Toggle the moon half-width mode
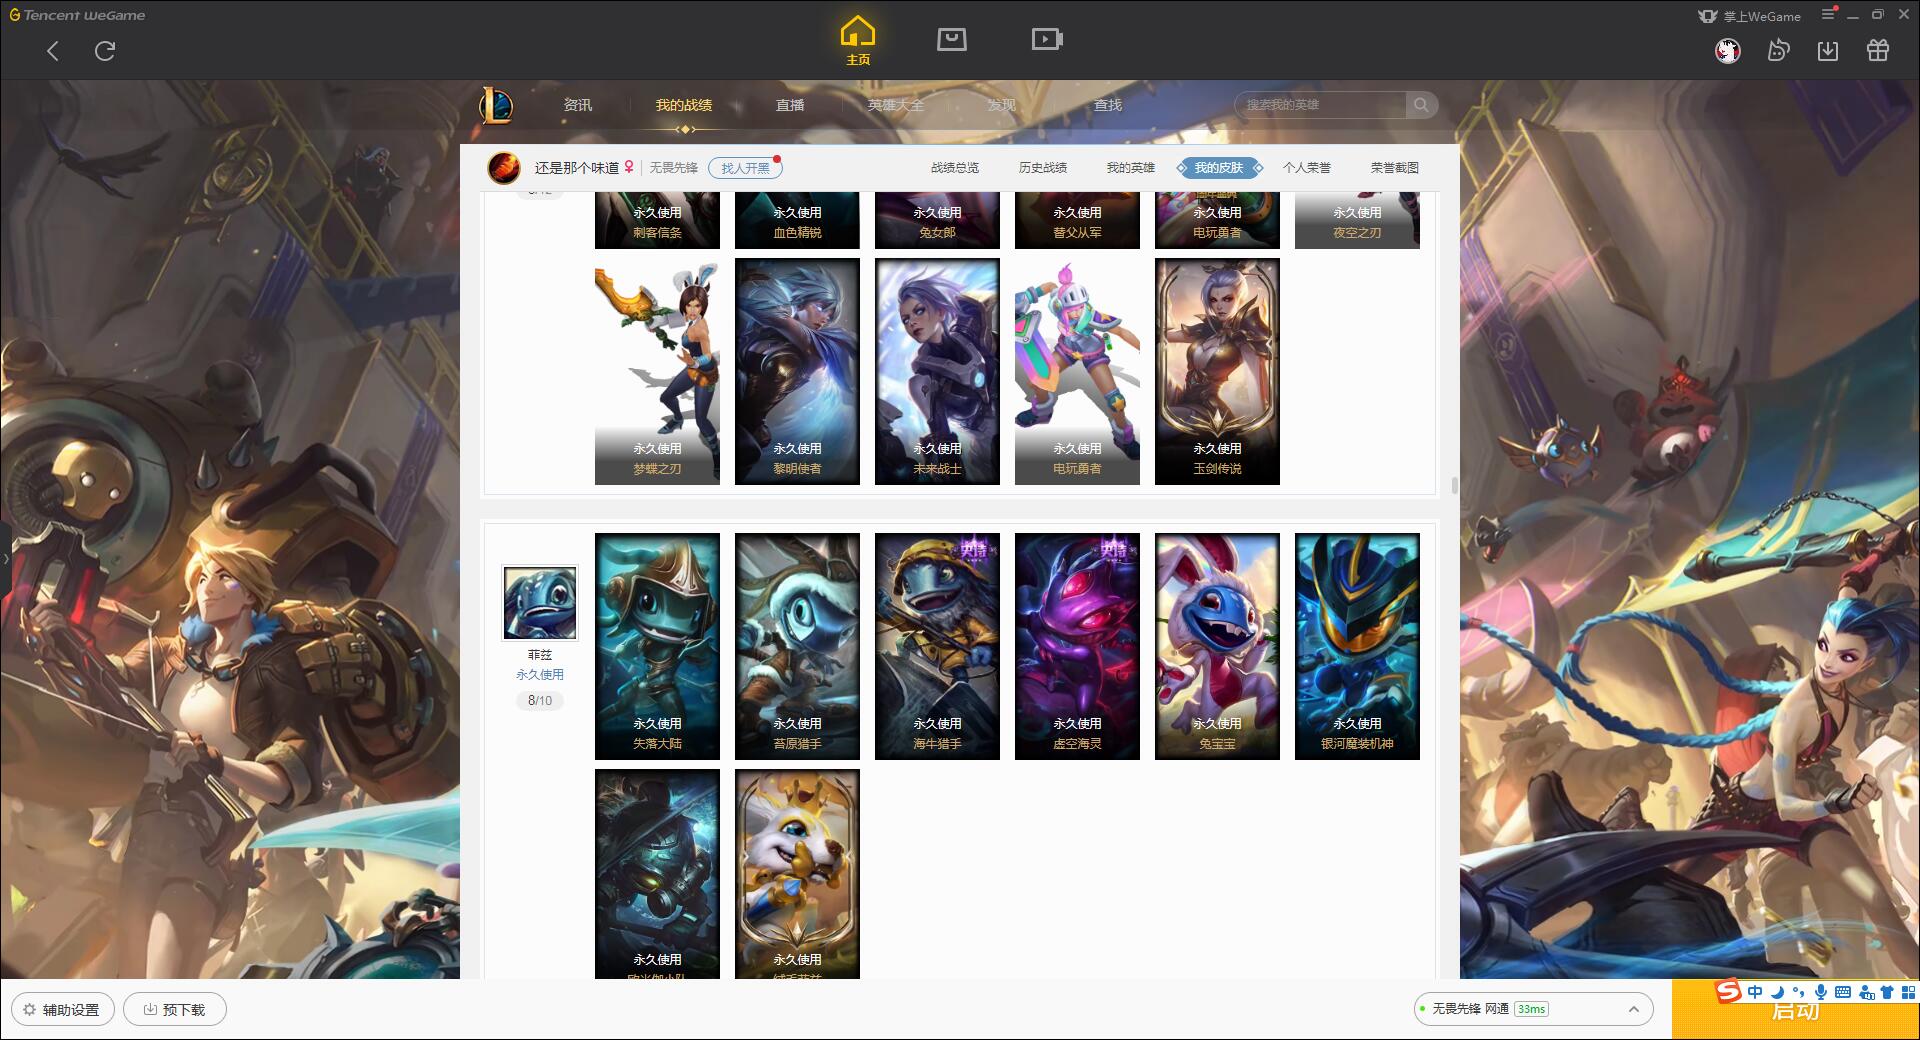The image size is (1920, 1040). (x=1778, y=992)
